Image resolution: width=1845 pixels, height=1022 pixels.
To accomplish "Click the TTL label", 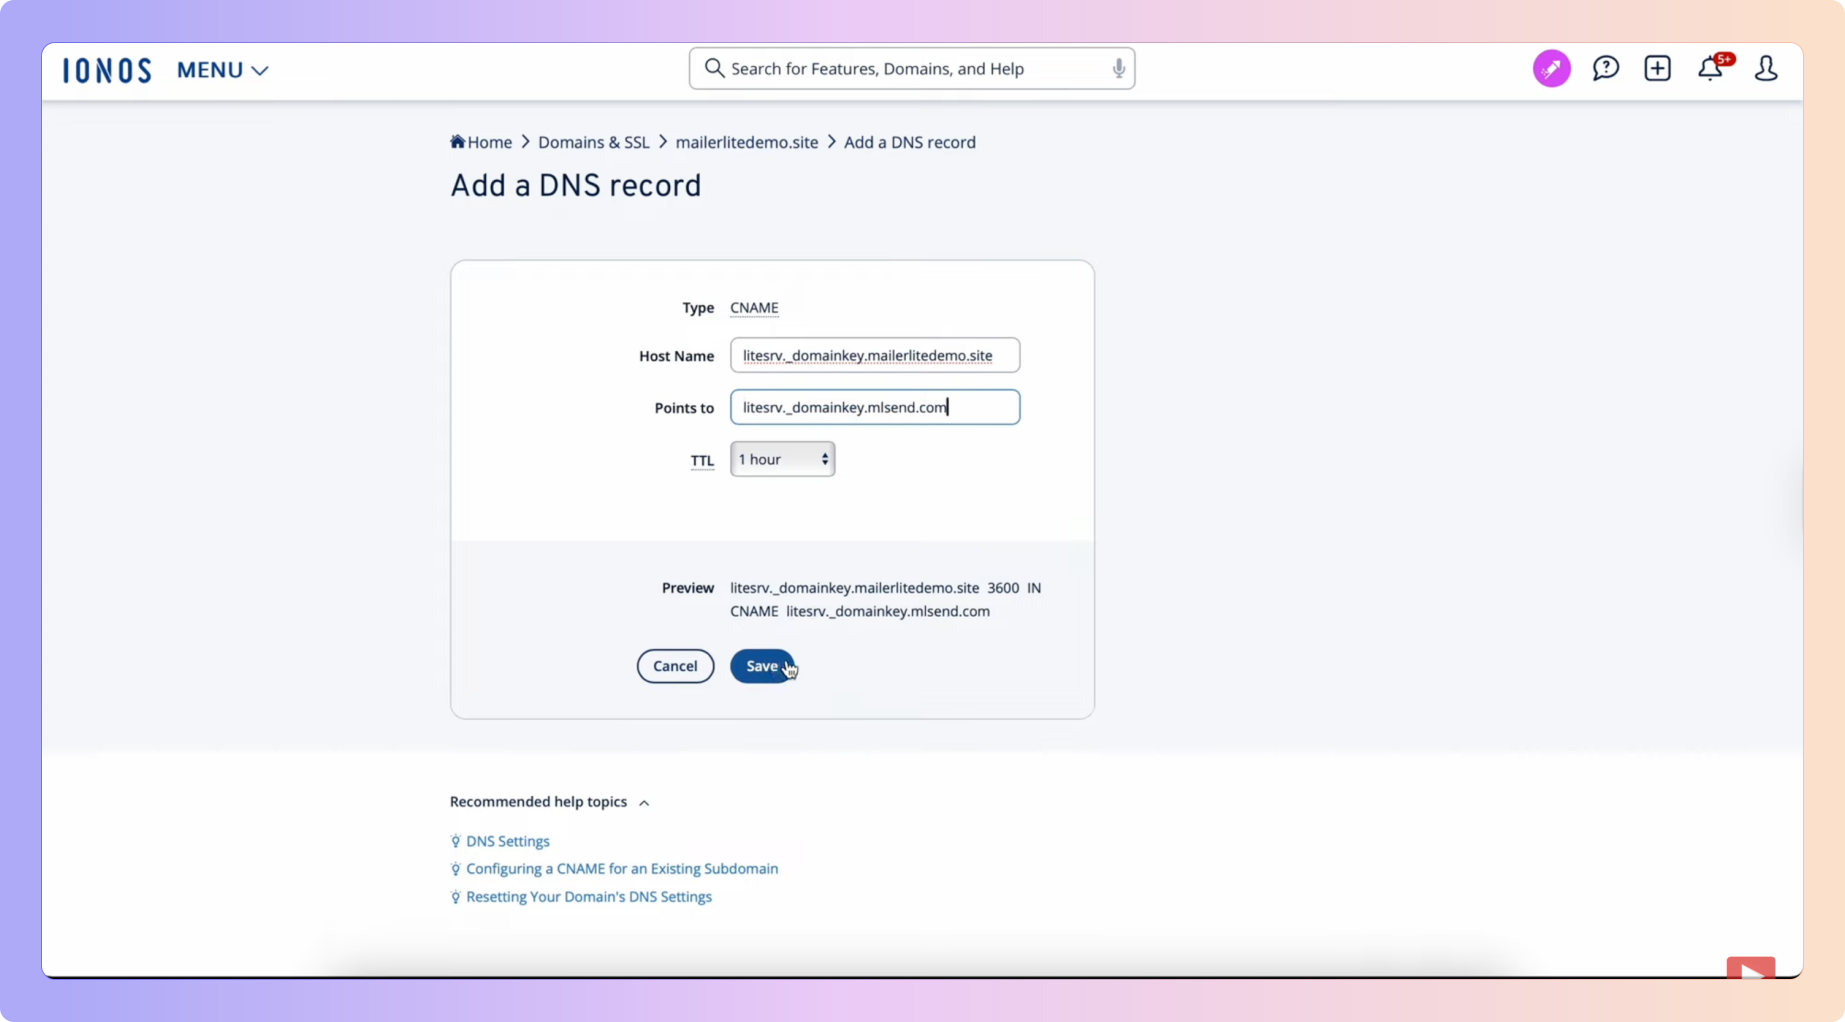I will (x=702, y=460).
